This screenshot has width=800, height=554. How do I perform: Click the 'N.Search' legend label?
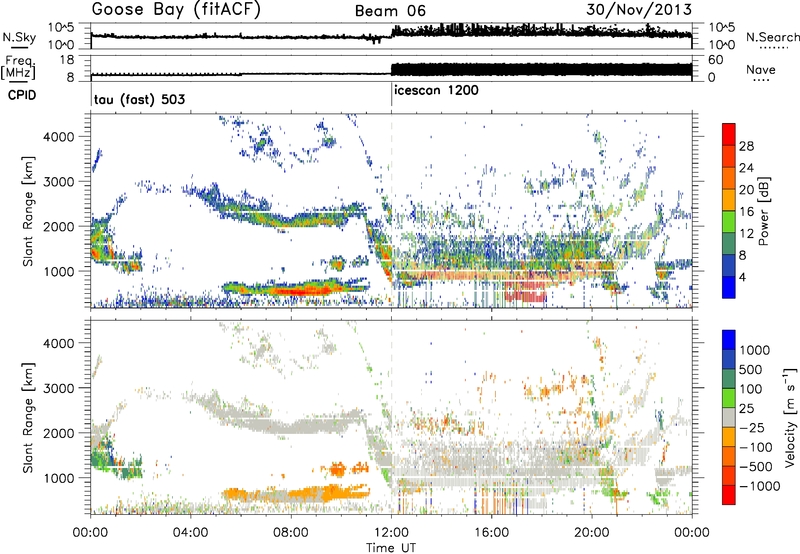pos(772,37)
